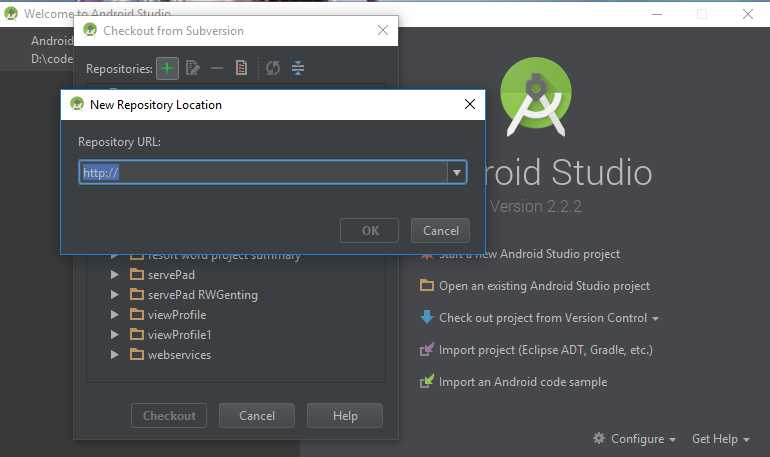This screenshot has height=457, width=770.
Task: Close the Checkout from Subversion dialog
Action: pyautogui.click(x=383, y=30)
